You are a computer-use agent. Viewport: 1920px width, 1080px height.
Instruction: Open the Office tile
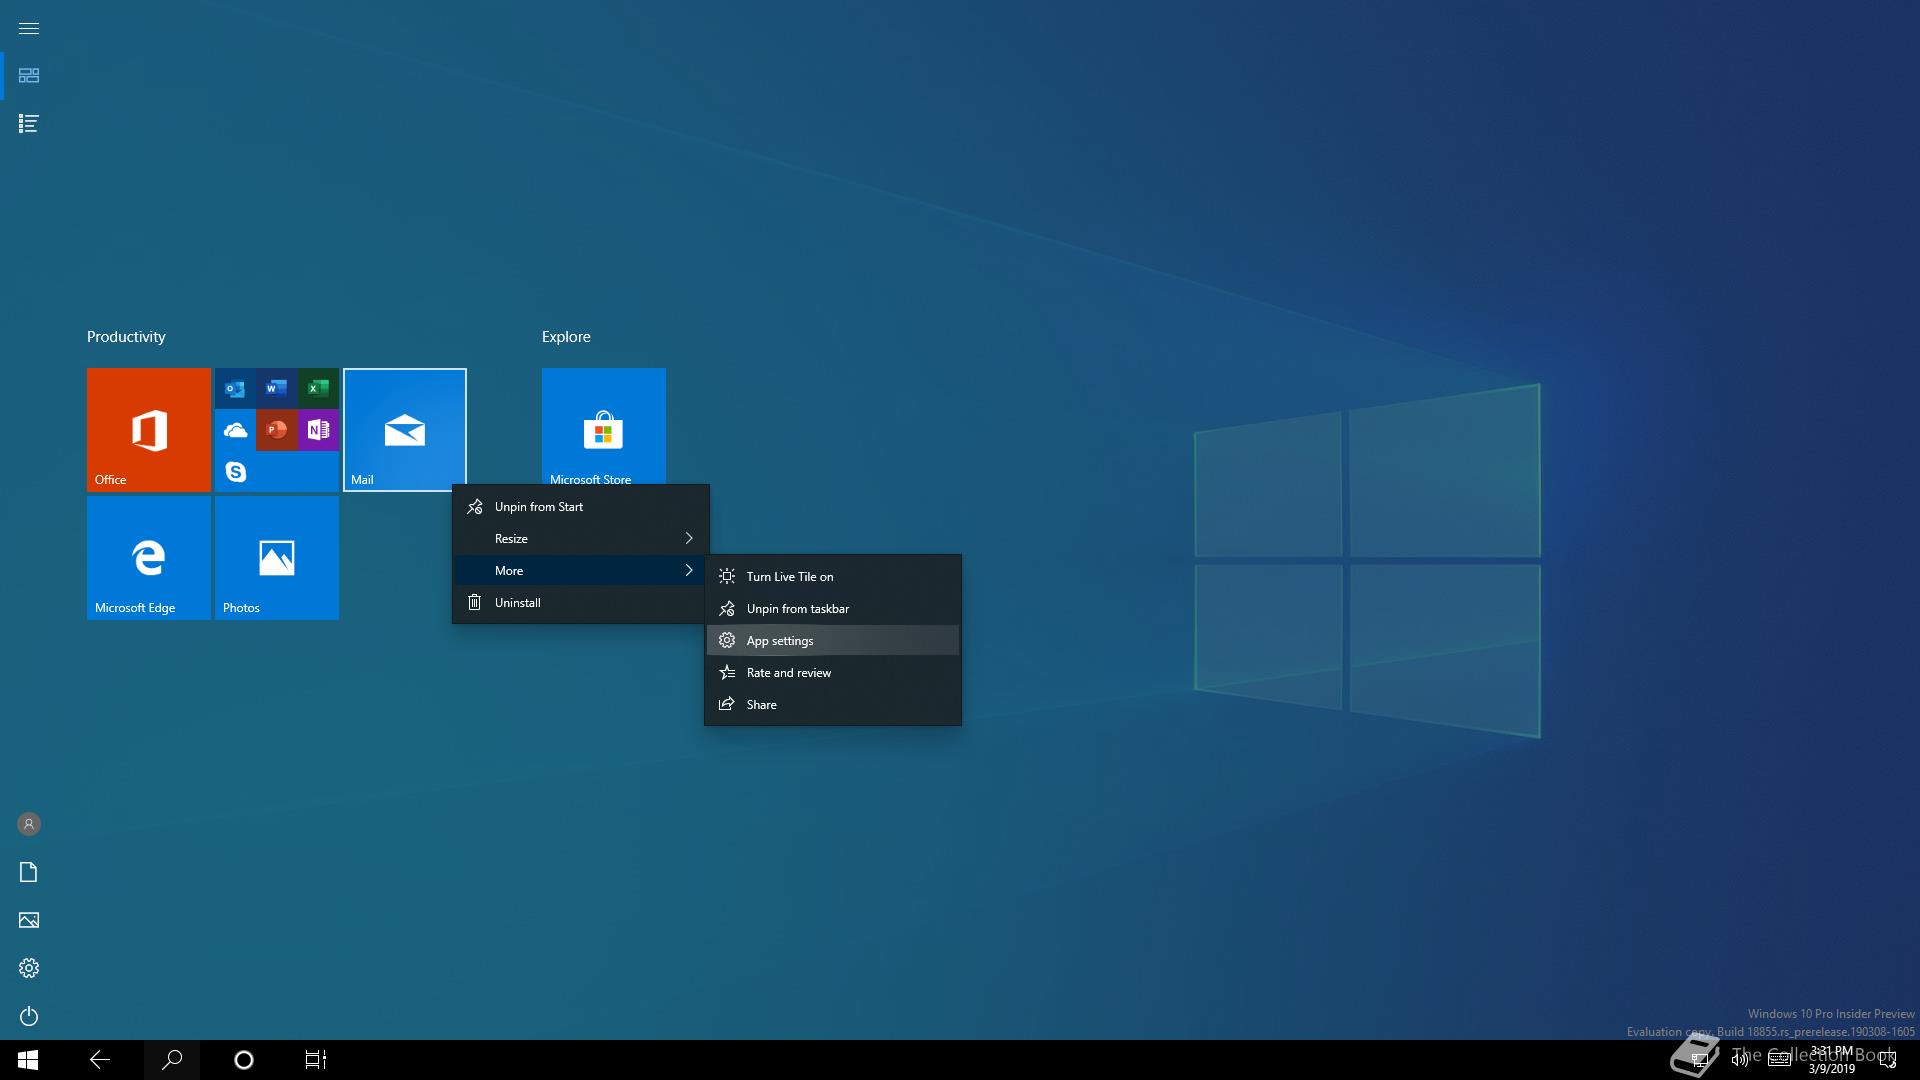(x=149, y=430)
